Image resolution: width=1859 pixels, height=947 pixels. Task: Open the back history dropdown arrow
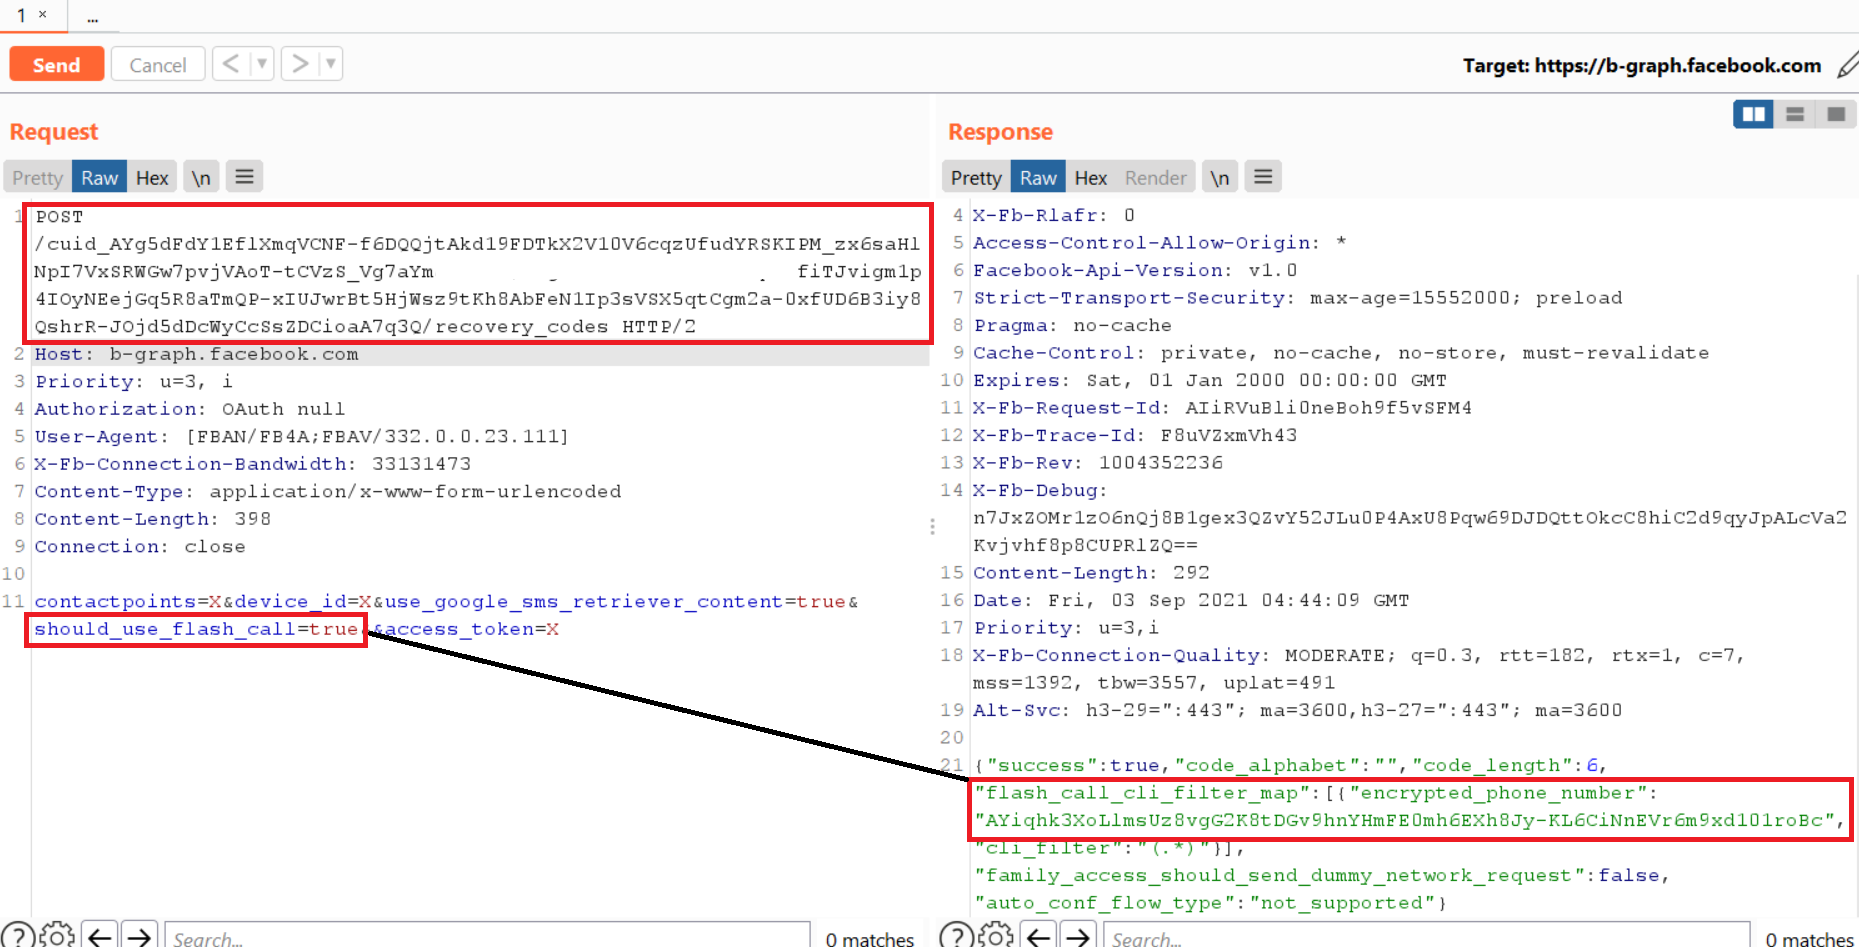pos(262,64)
